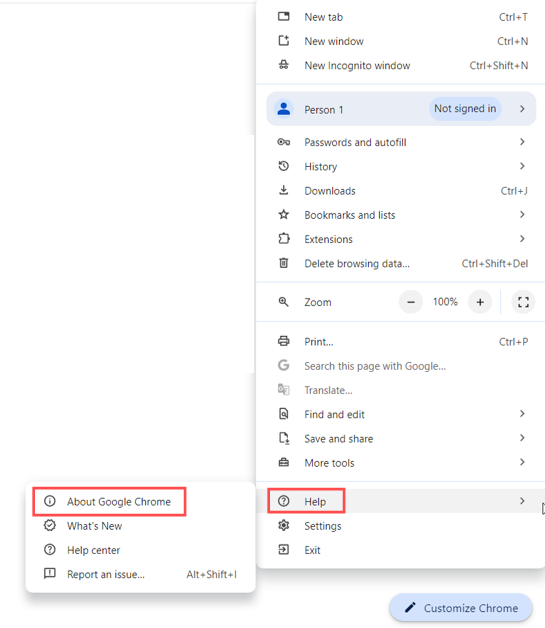Click the Ctrl+Shift+Del shortcut text
Image resolution: width=545 pixels, height=628 pixels.
click(495, 264)
